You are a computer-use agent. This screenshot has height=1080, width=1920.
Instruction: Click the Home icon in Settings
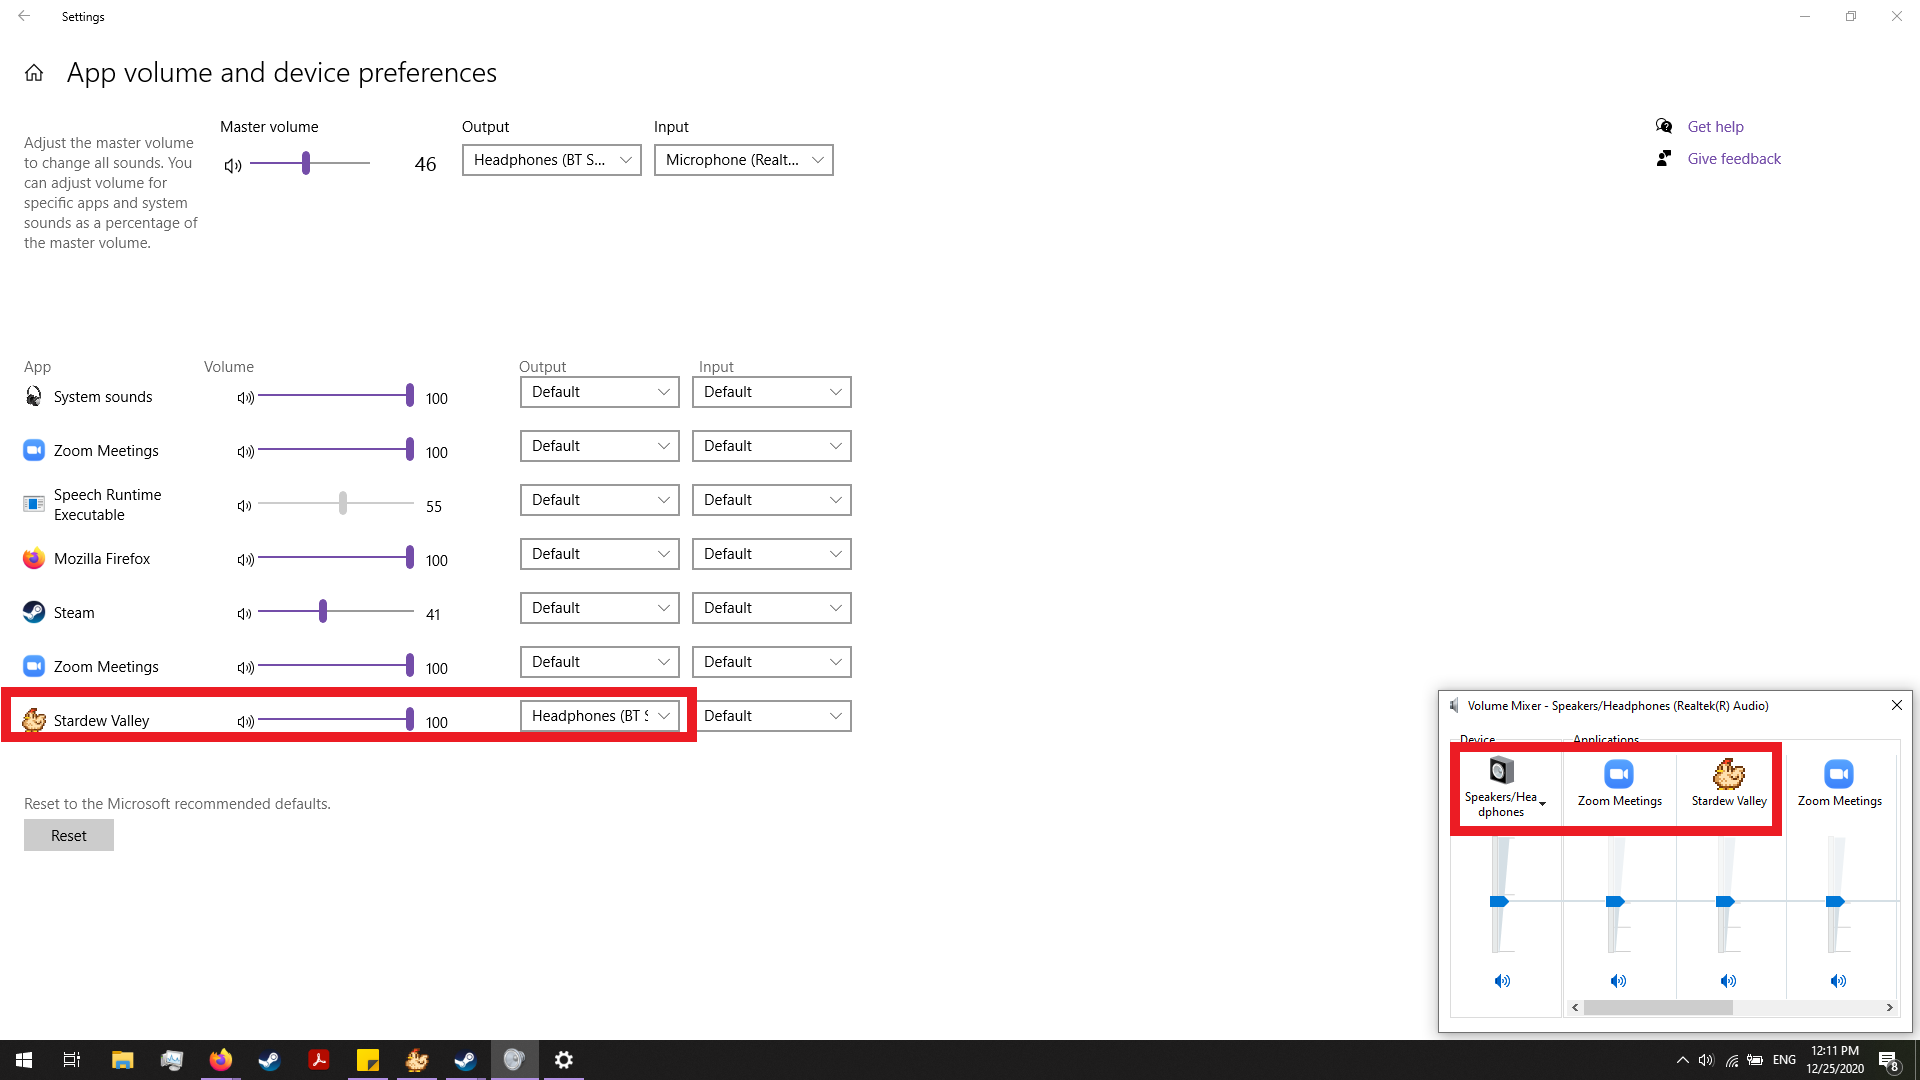34,73
